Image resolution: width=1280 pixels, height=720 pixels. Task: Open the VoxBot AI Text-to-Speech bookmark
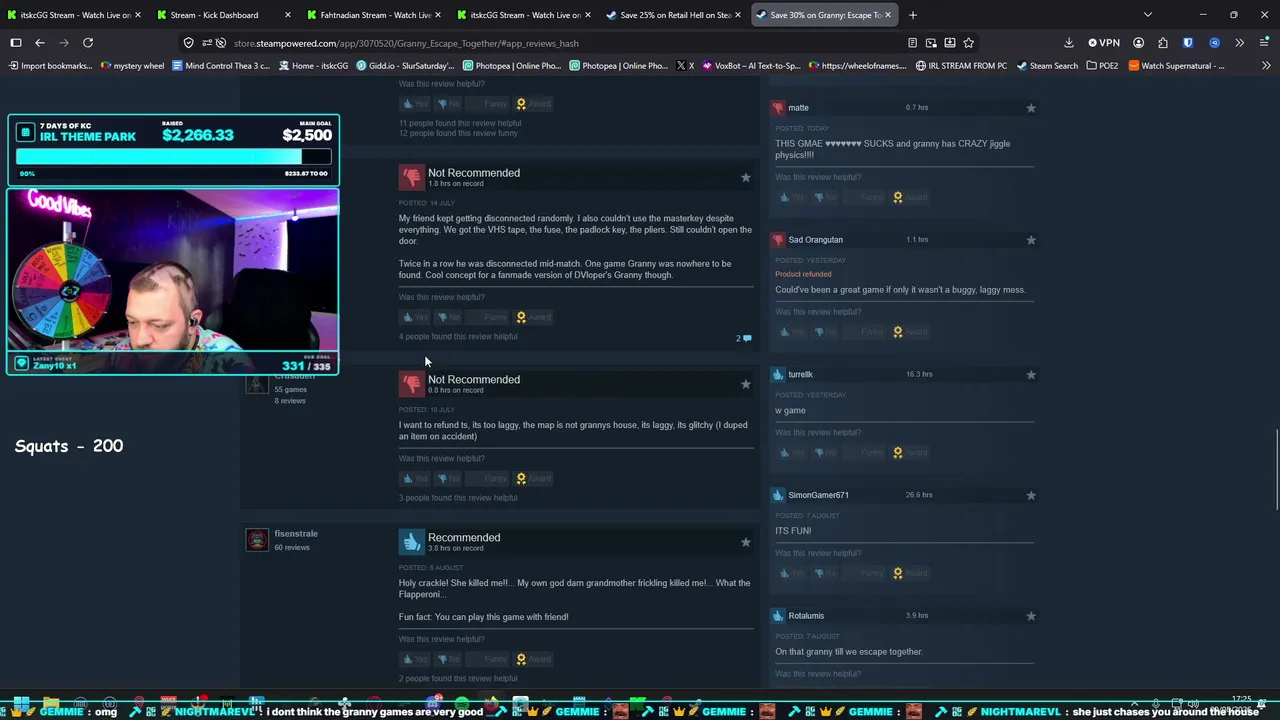751,66
